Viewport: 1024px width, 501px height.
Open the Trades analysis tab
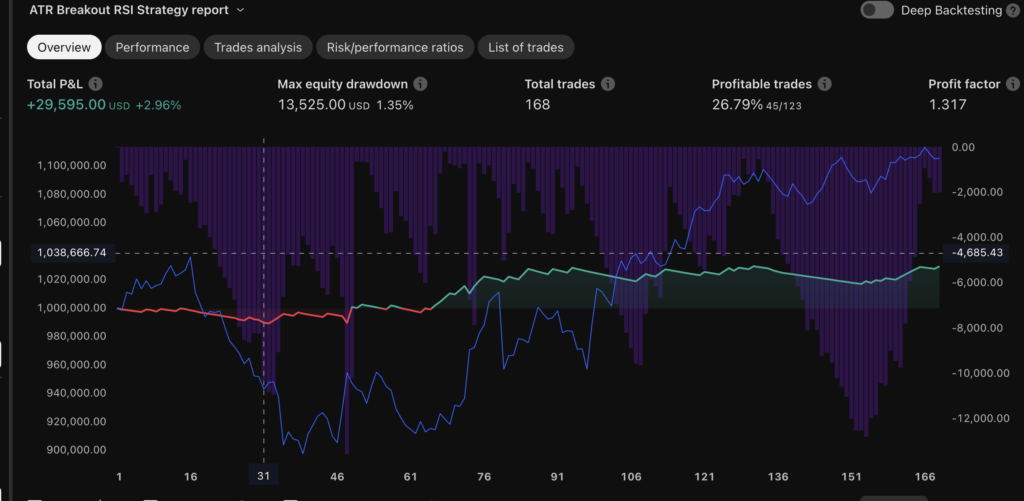pos(257,47)
